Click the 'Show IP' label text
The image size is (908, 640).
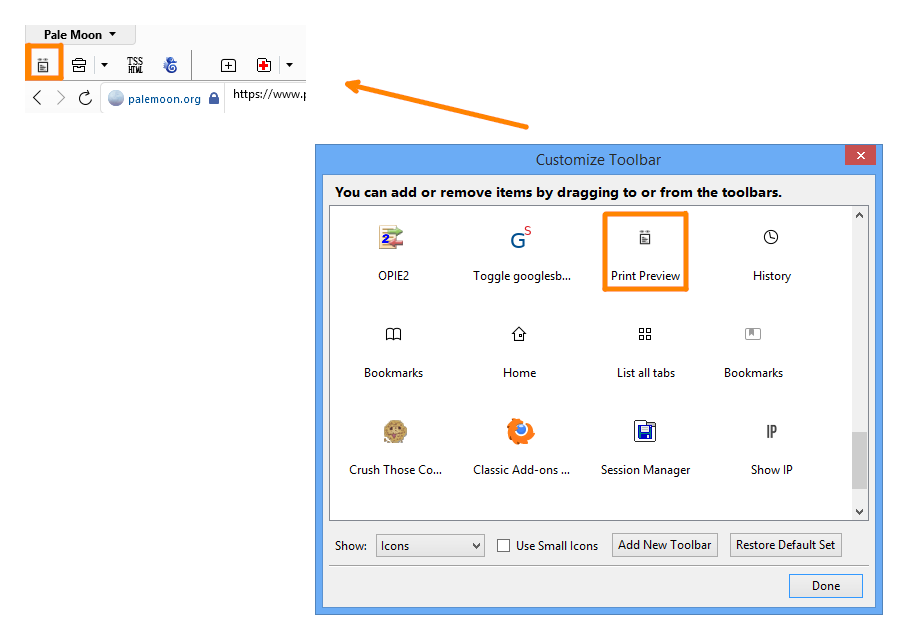pyautogui.click(x=771, y=470)
